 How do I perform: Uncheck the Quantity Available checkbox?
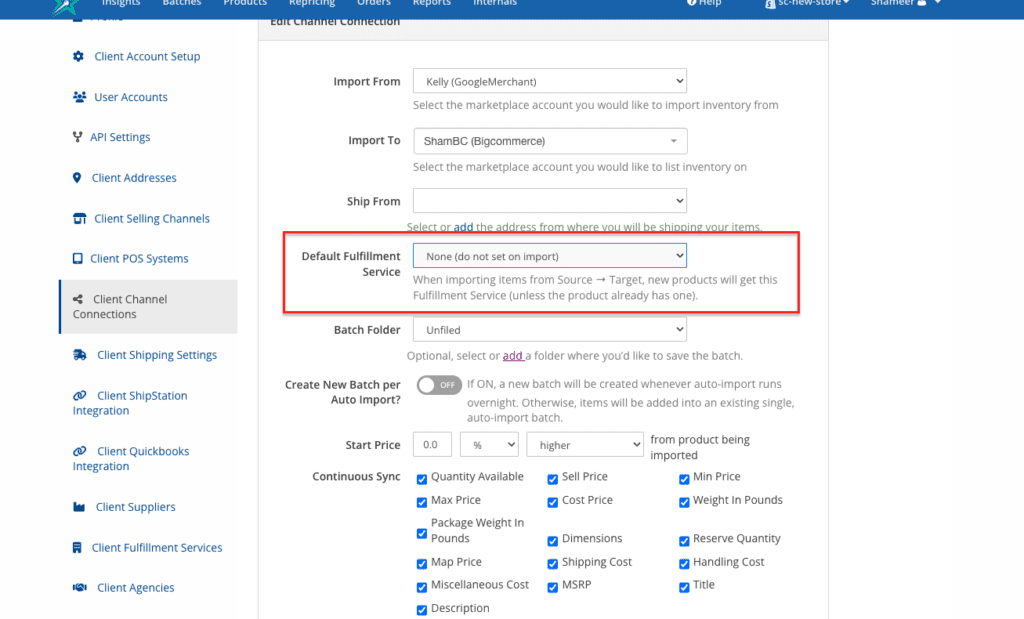(x=422, y=478)
